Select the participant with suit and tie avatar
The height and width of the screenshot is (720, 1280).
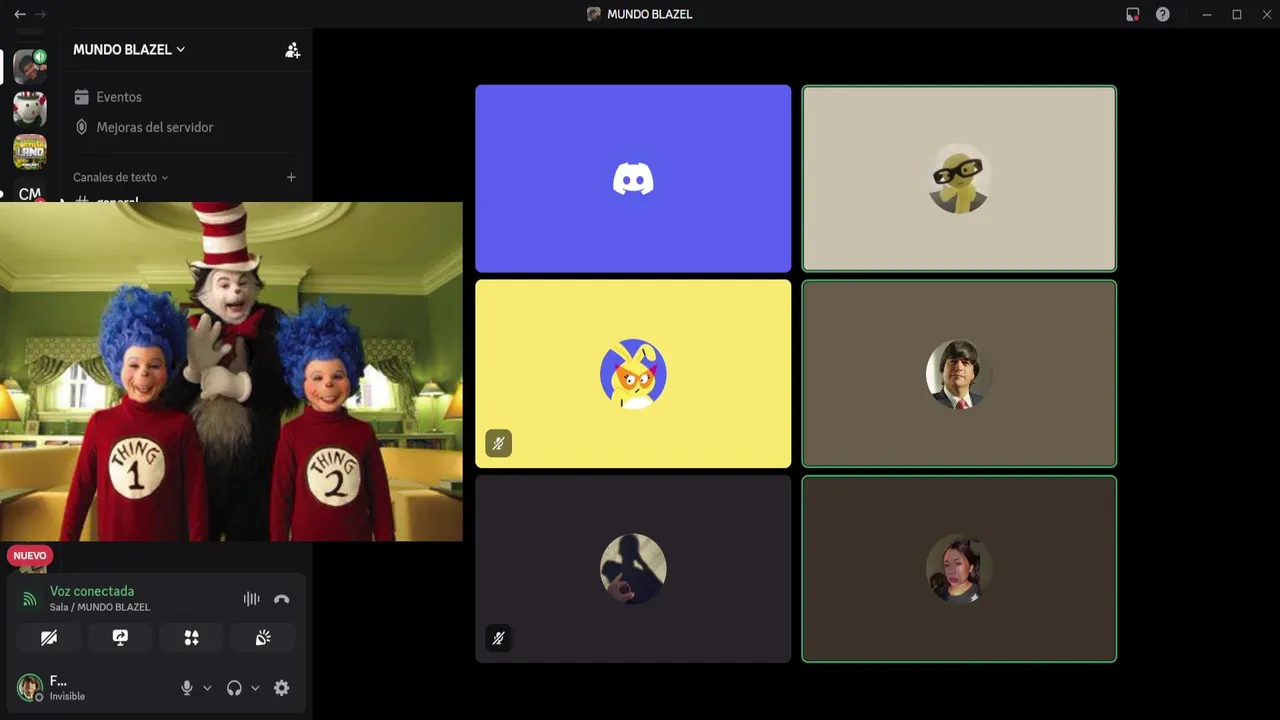pos(959,373)
